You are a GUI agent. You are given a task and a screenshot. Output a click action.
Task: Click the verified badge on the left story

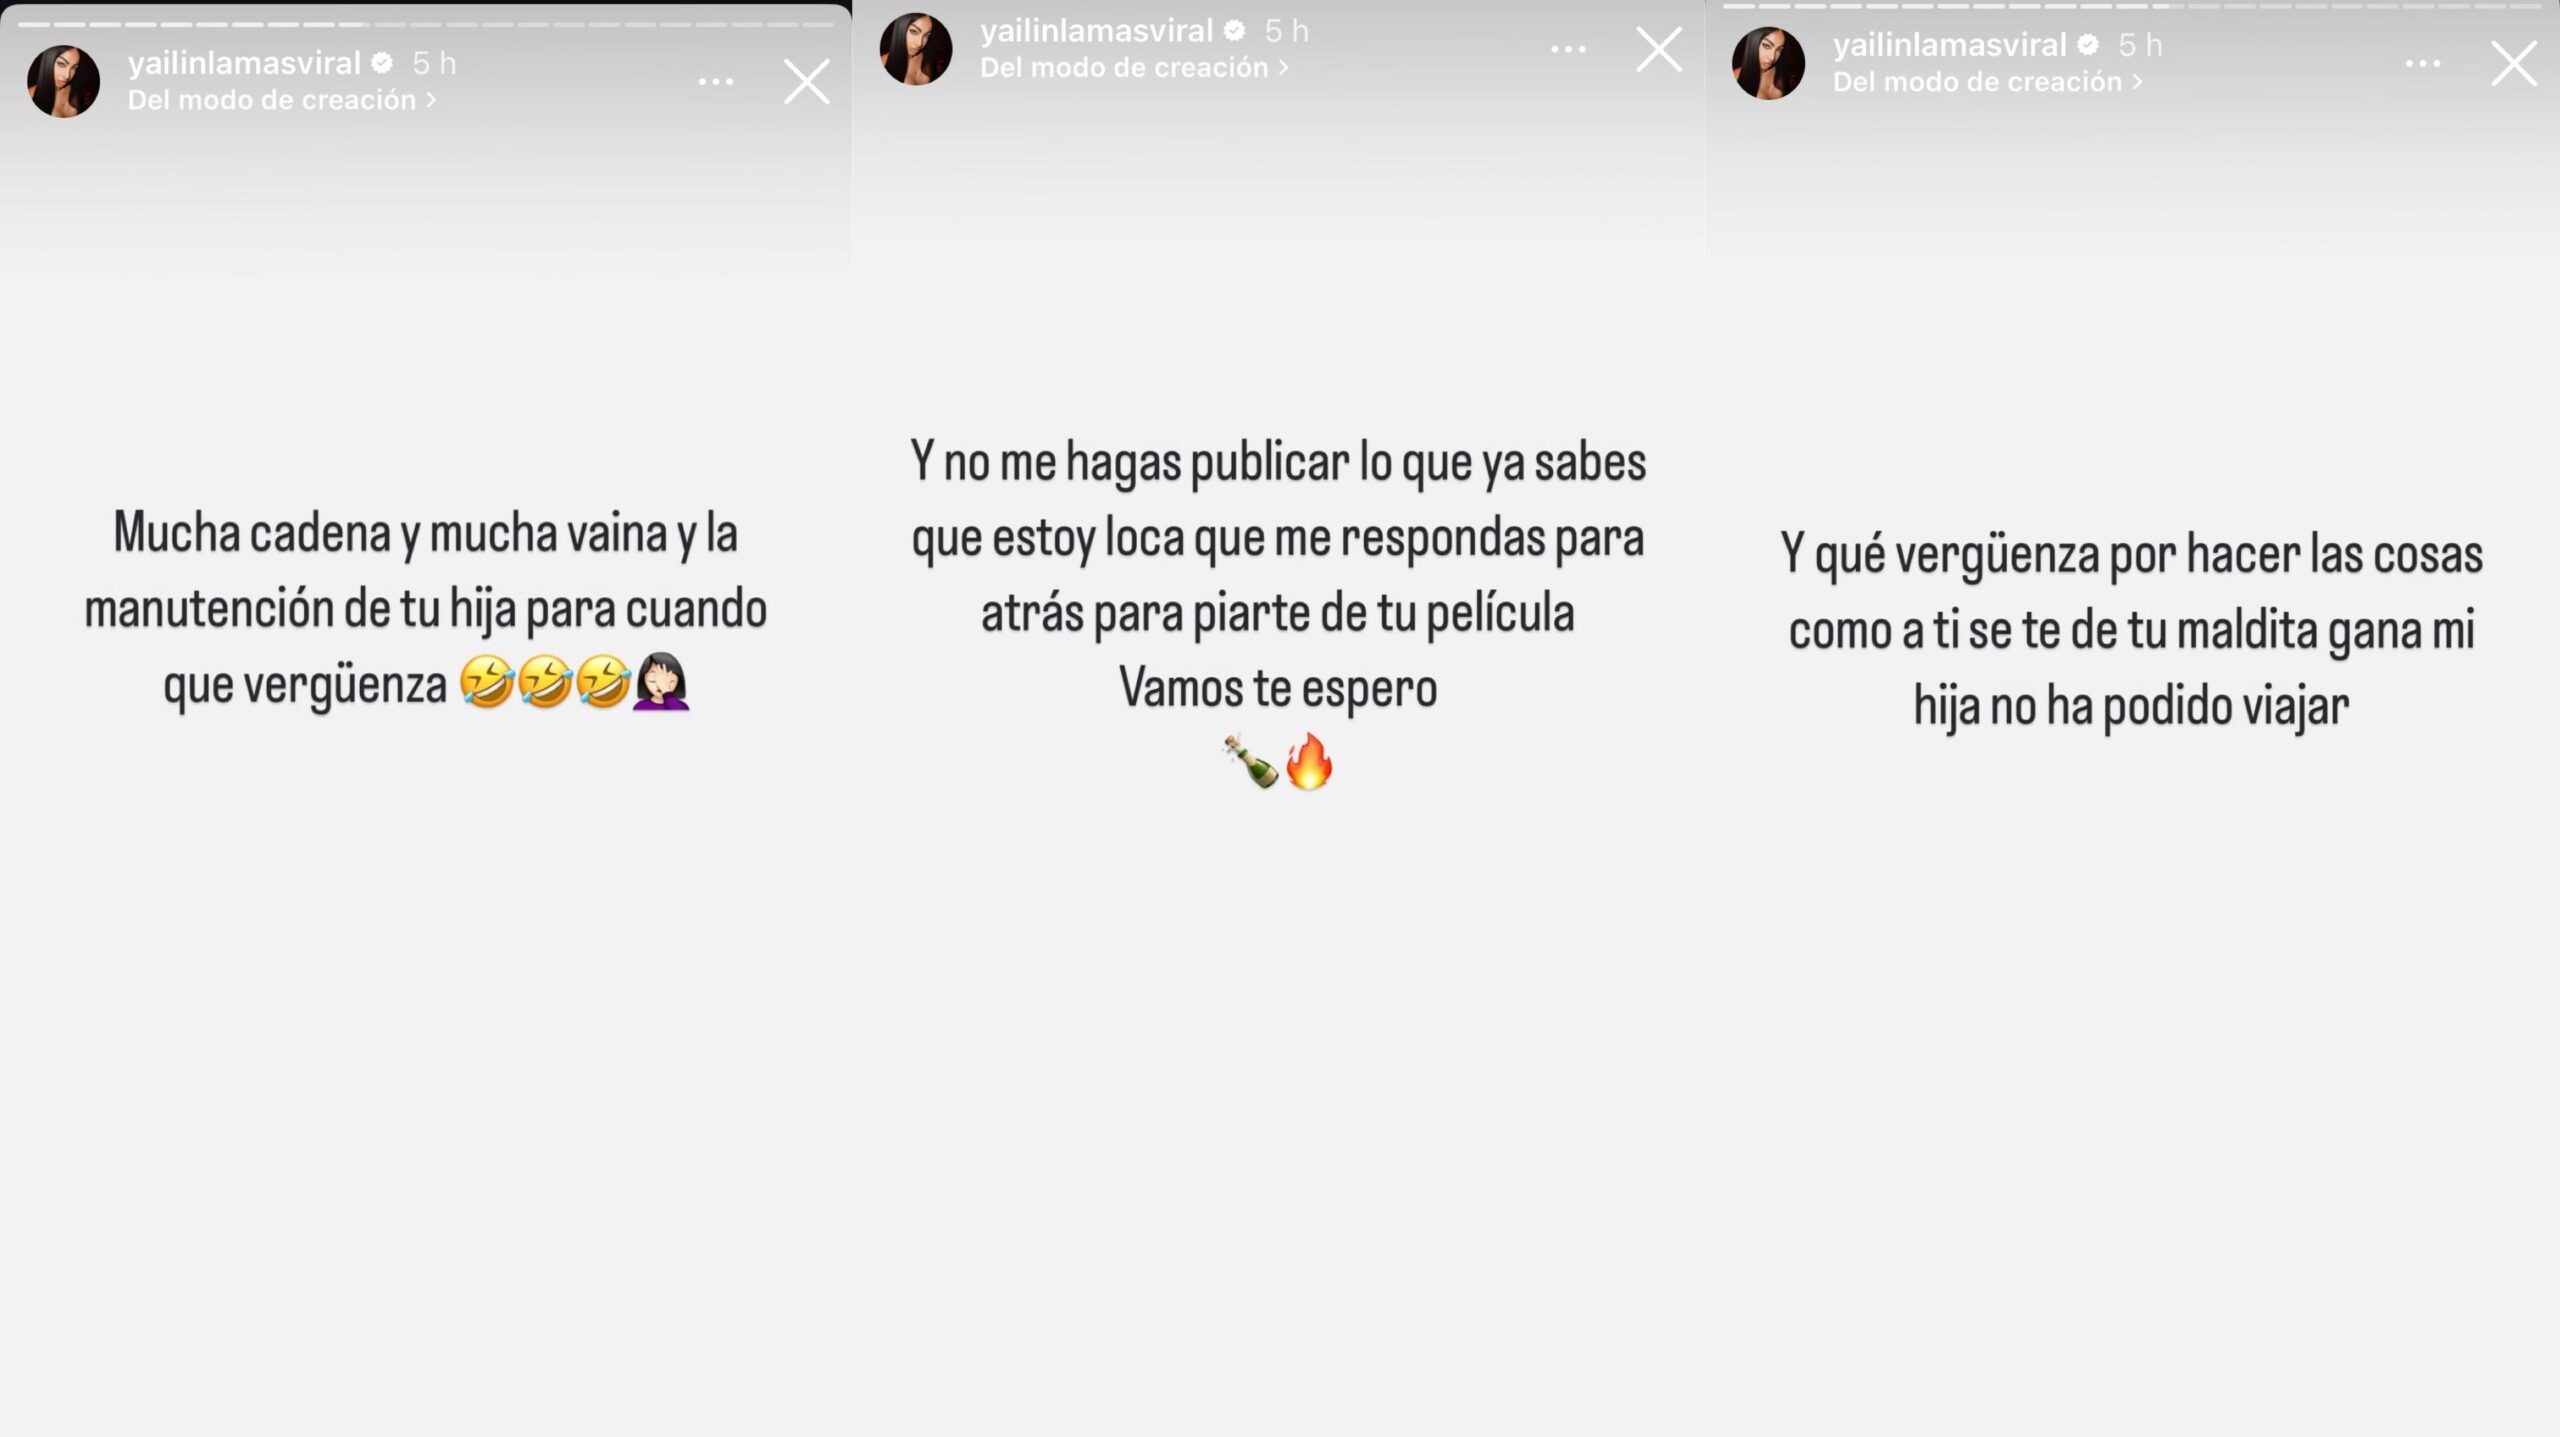382,63
